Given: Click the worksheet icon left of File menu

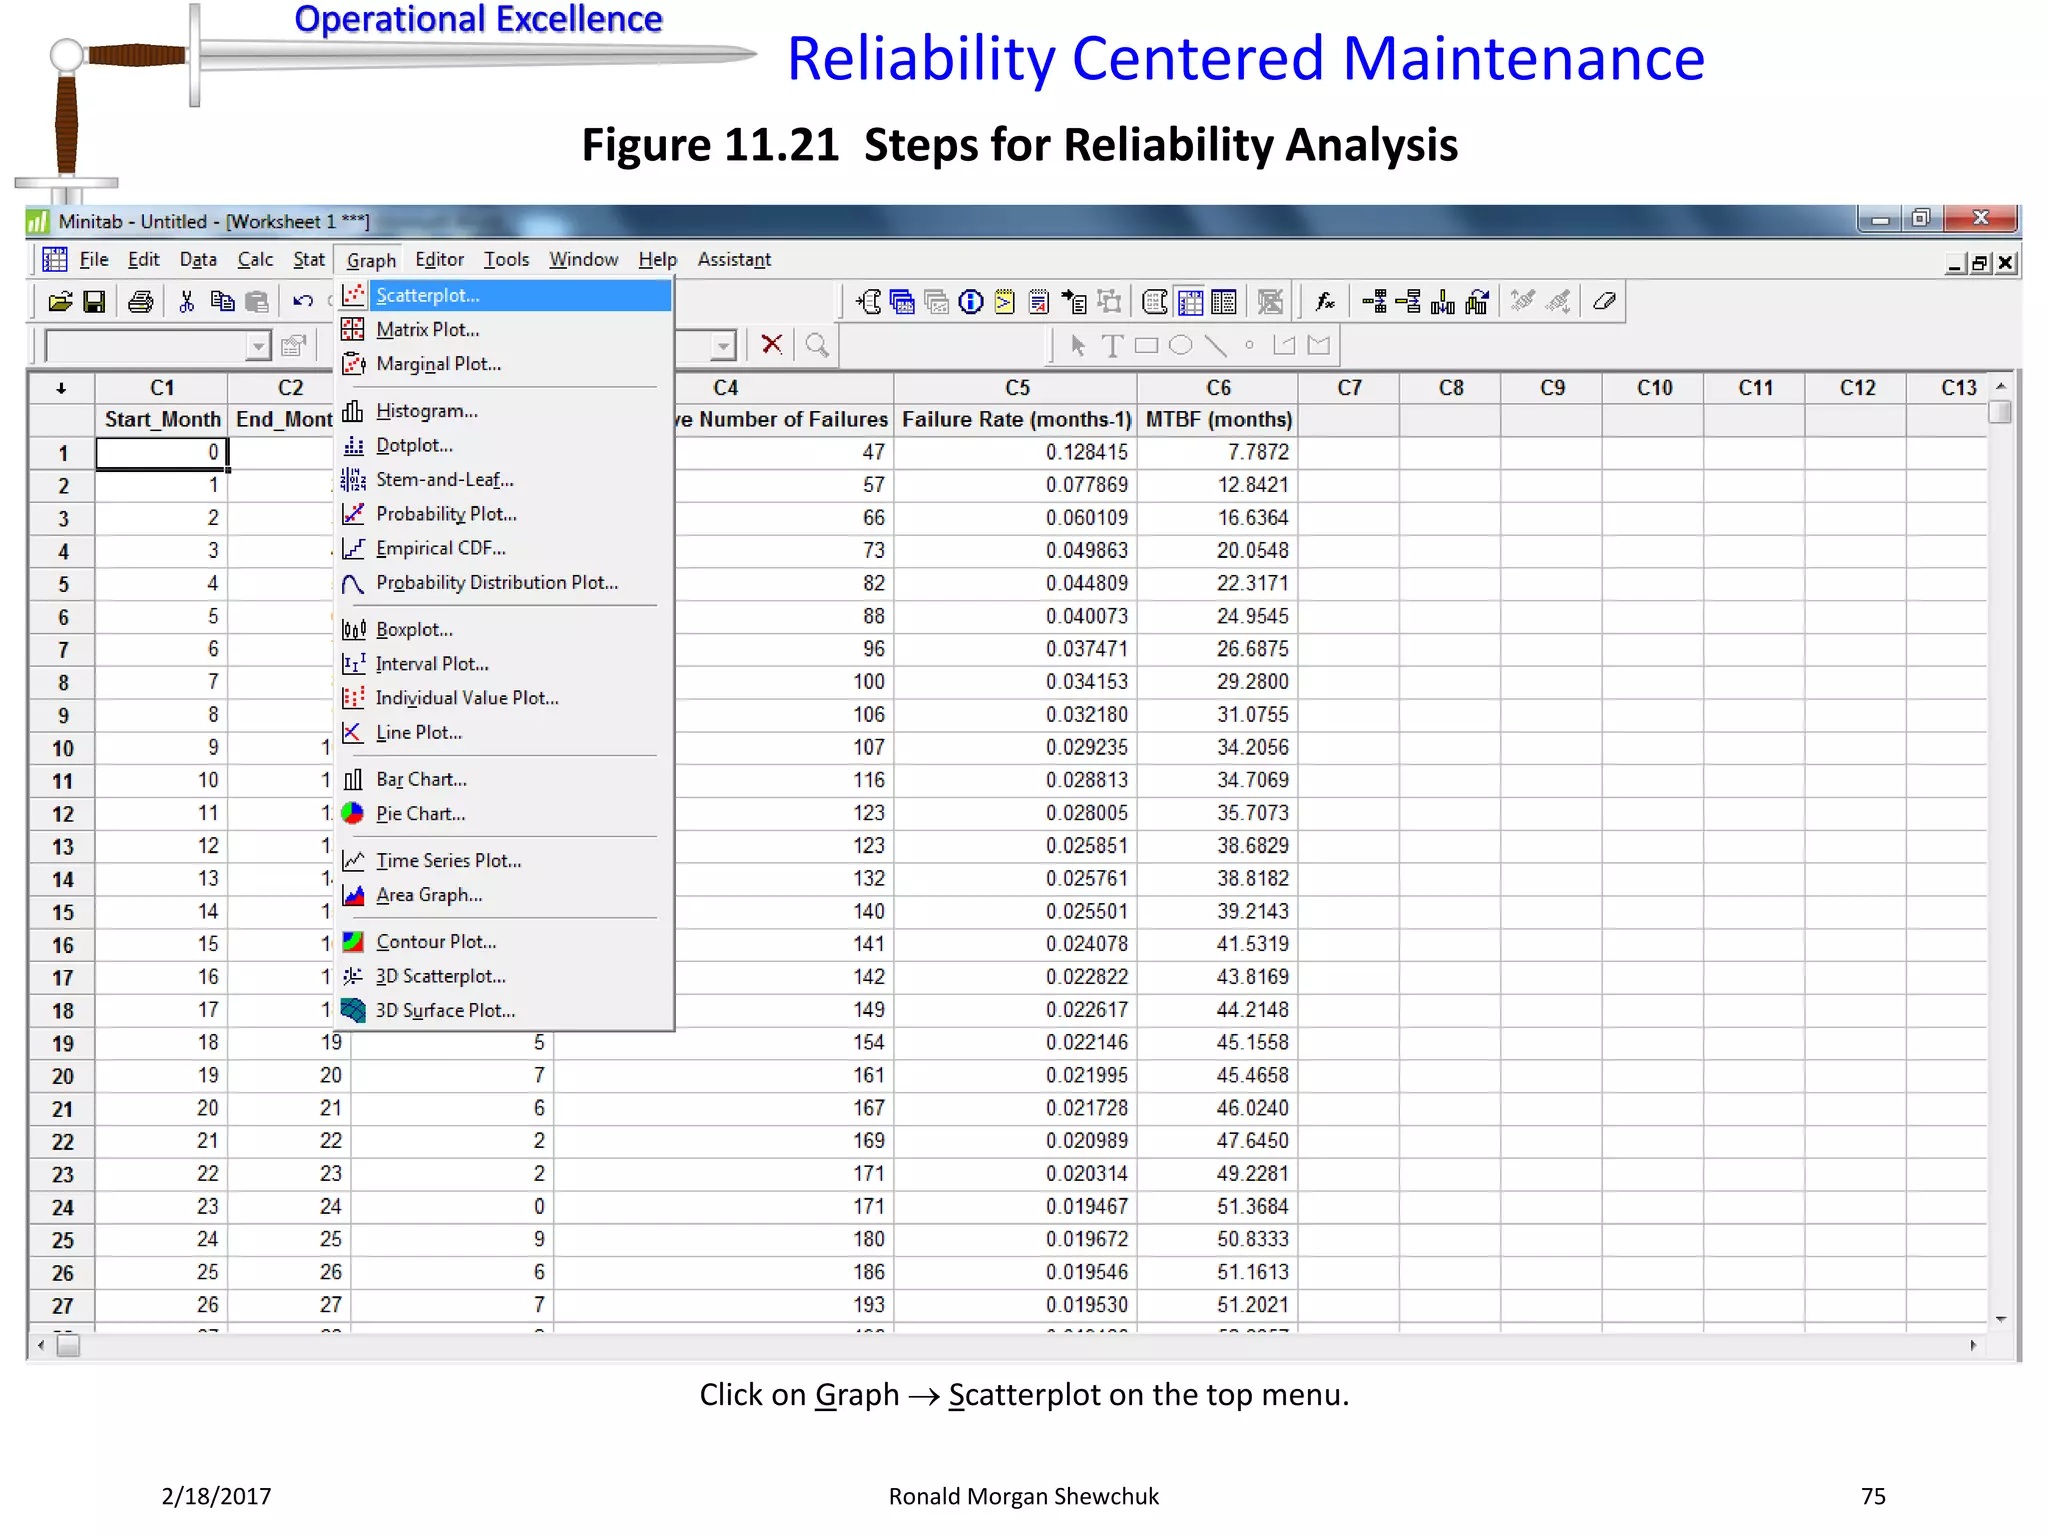Looking at the screenshot, I should 55,259.
